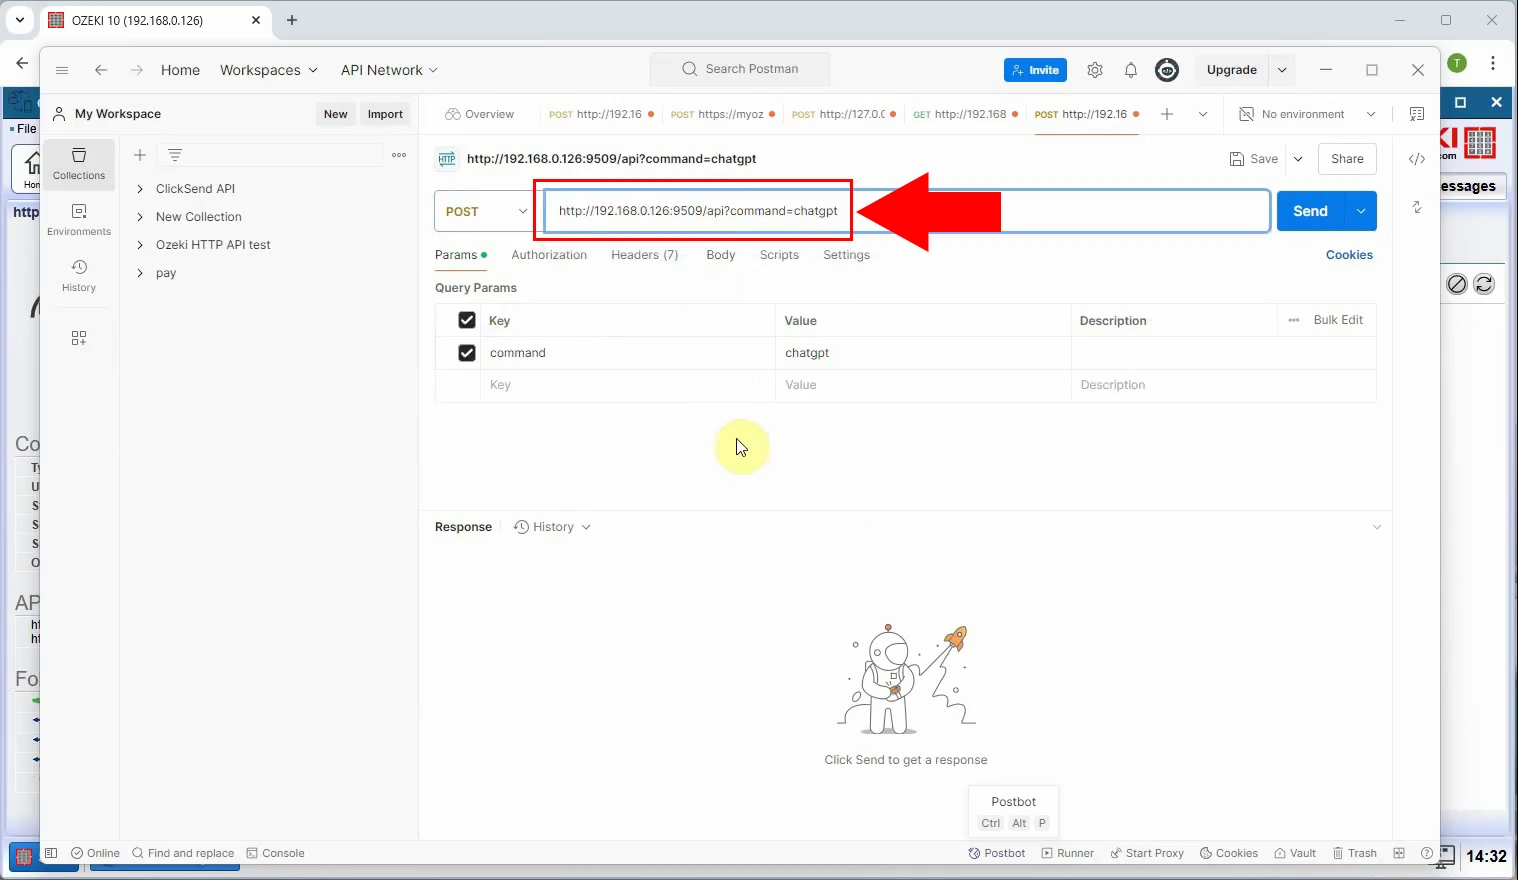
Task: Toggle the Postman hamburger menu
Action: (62, 70)
